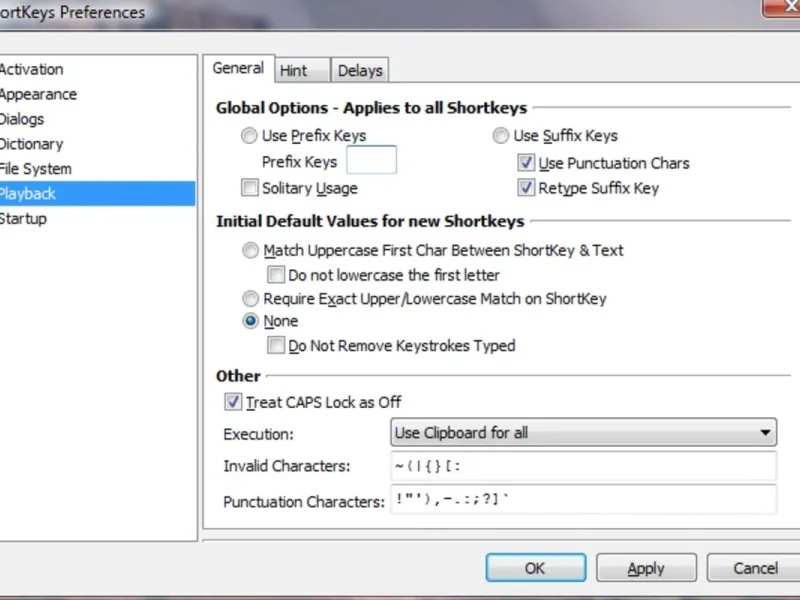
Task: Select Playback in the category list
Action: click(97, 194)
